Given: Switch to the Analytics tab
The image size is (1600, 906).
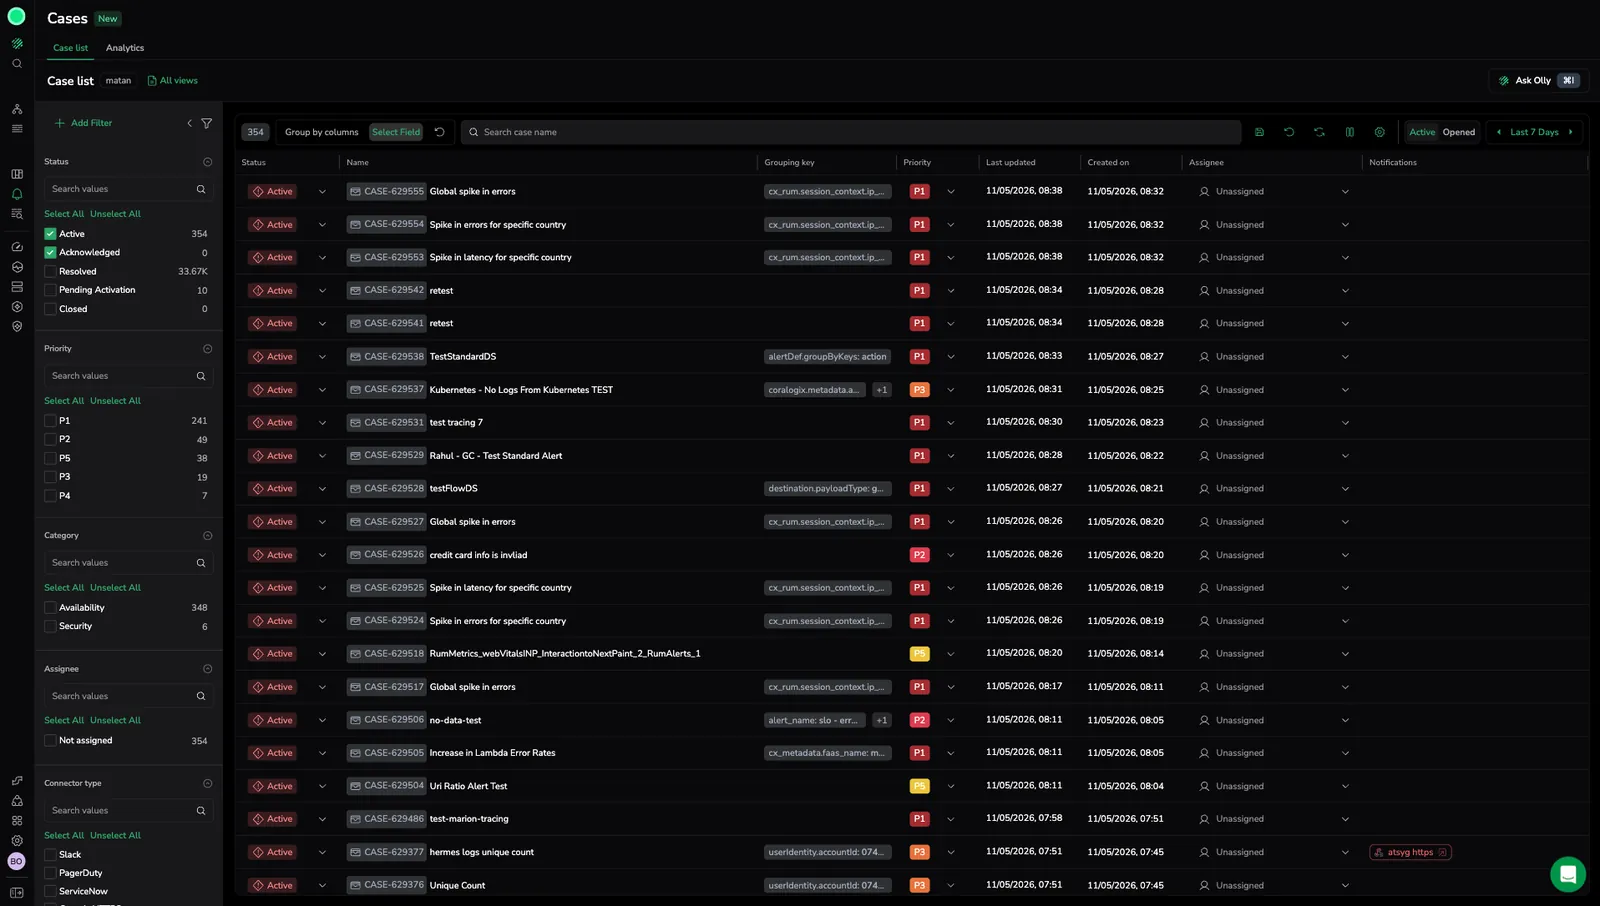Looking at the screenshot, I should [x=125, y=48].
